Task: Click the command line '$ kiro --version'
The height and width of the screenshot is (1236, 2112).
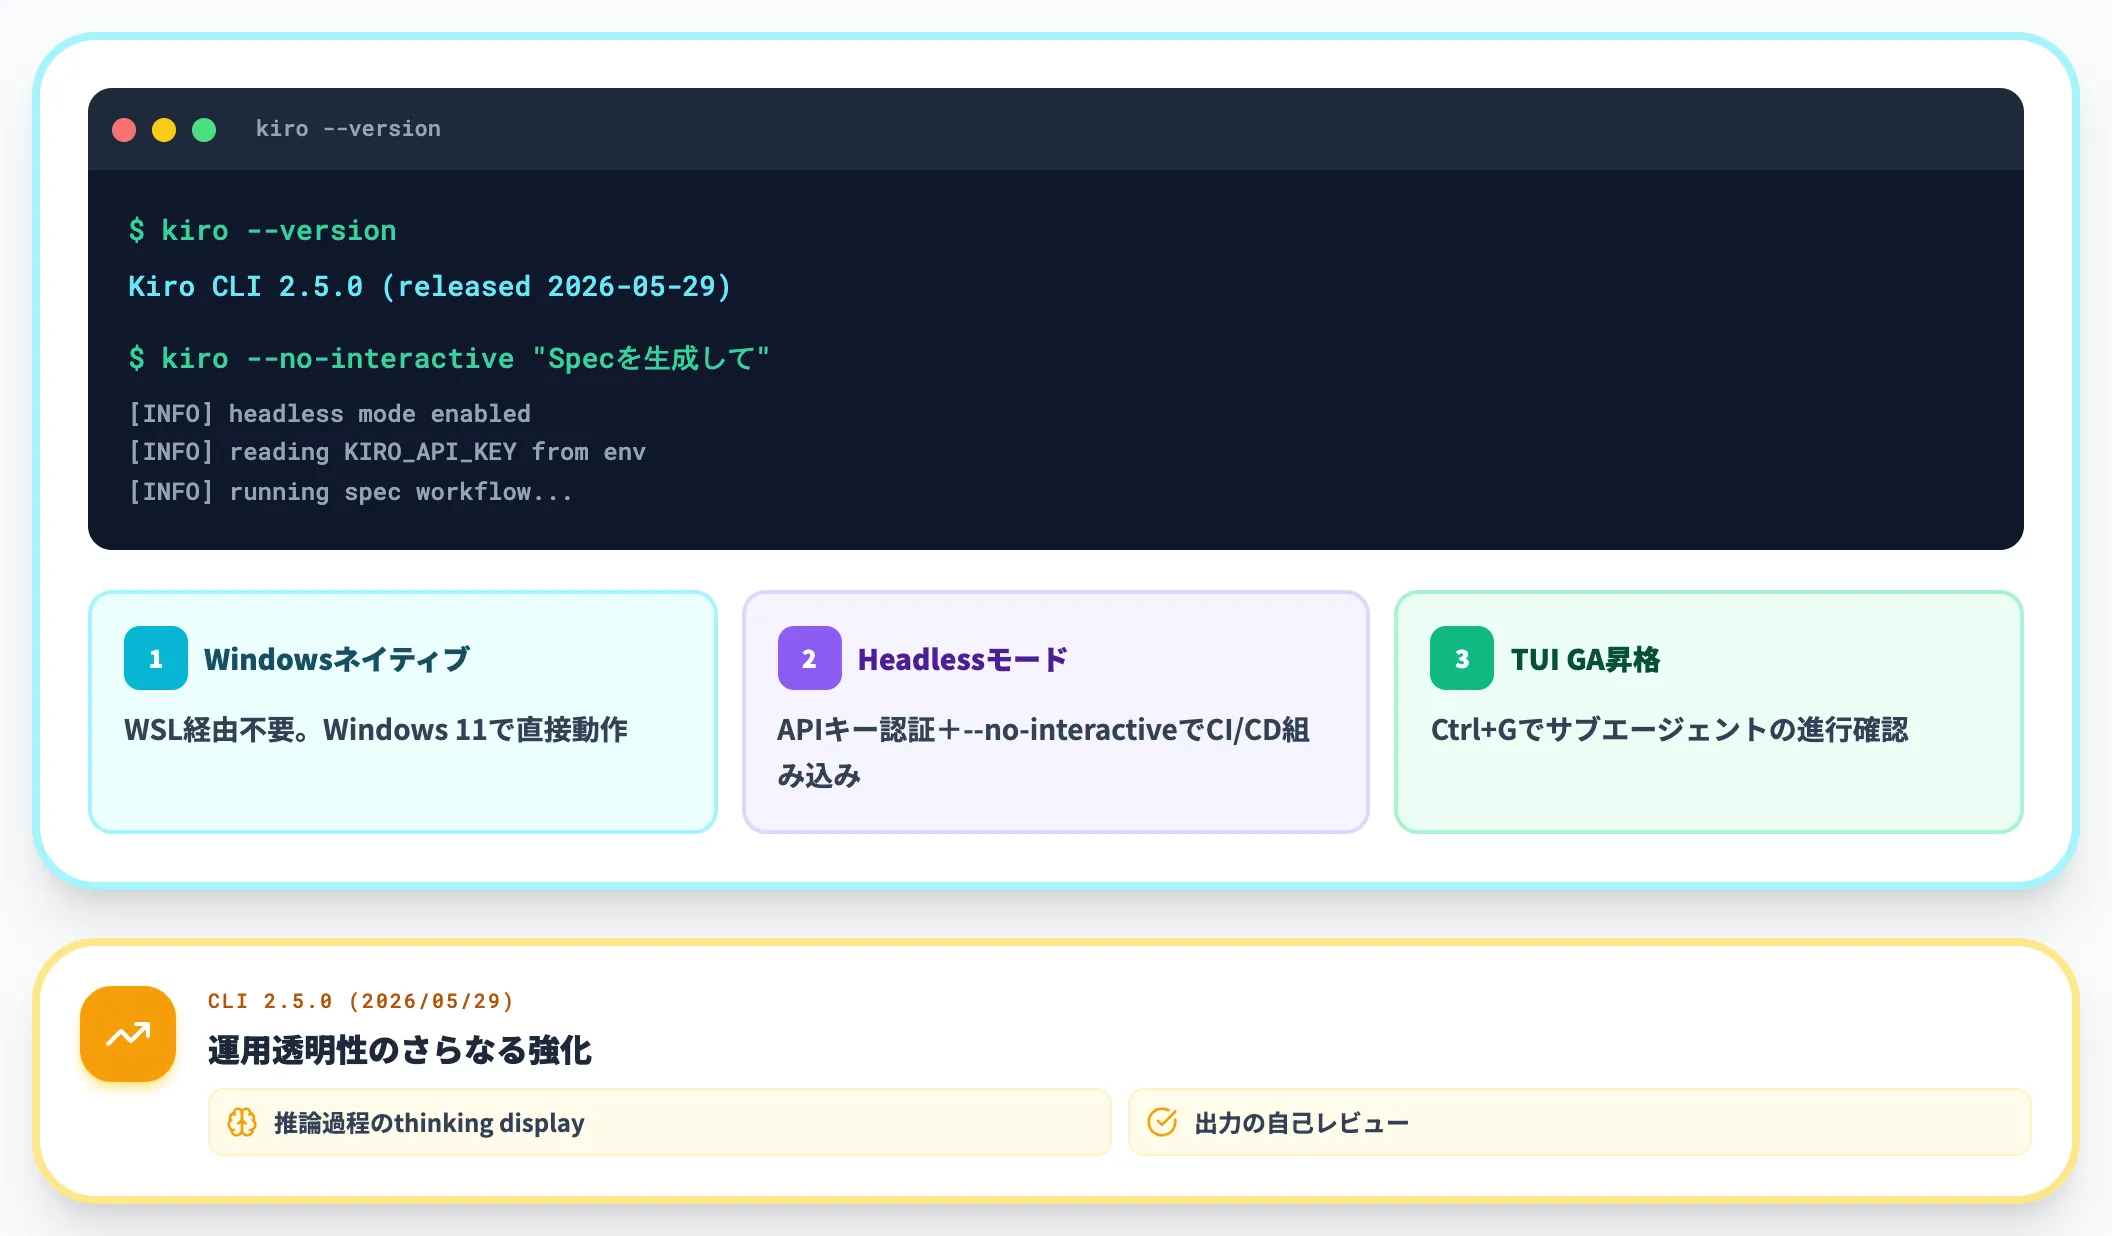Action: [262, 231]
